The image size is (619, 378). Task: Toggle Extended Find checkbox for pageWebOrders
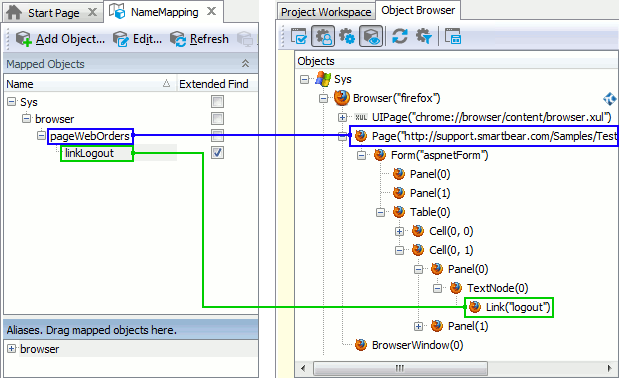pos(217,135)
